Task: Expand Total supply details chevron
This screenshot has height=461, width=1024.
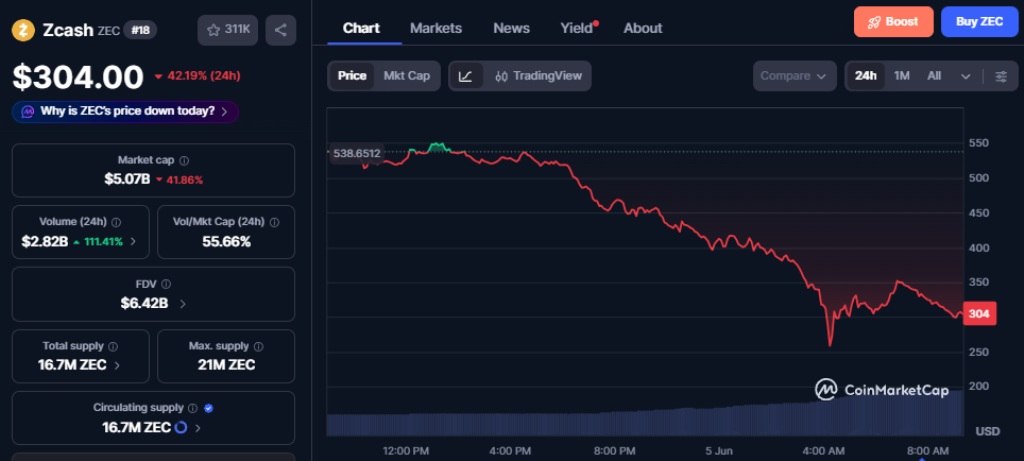Action: pos(117,366)
